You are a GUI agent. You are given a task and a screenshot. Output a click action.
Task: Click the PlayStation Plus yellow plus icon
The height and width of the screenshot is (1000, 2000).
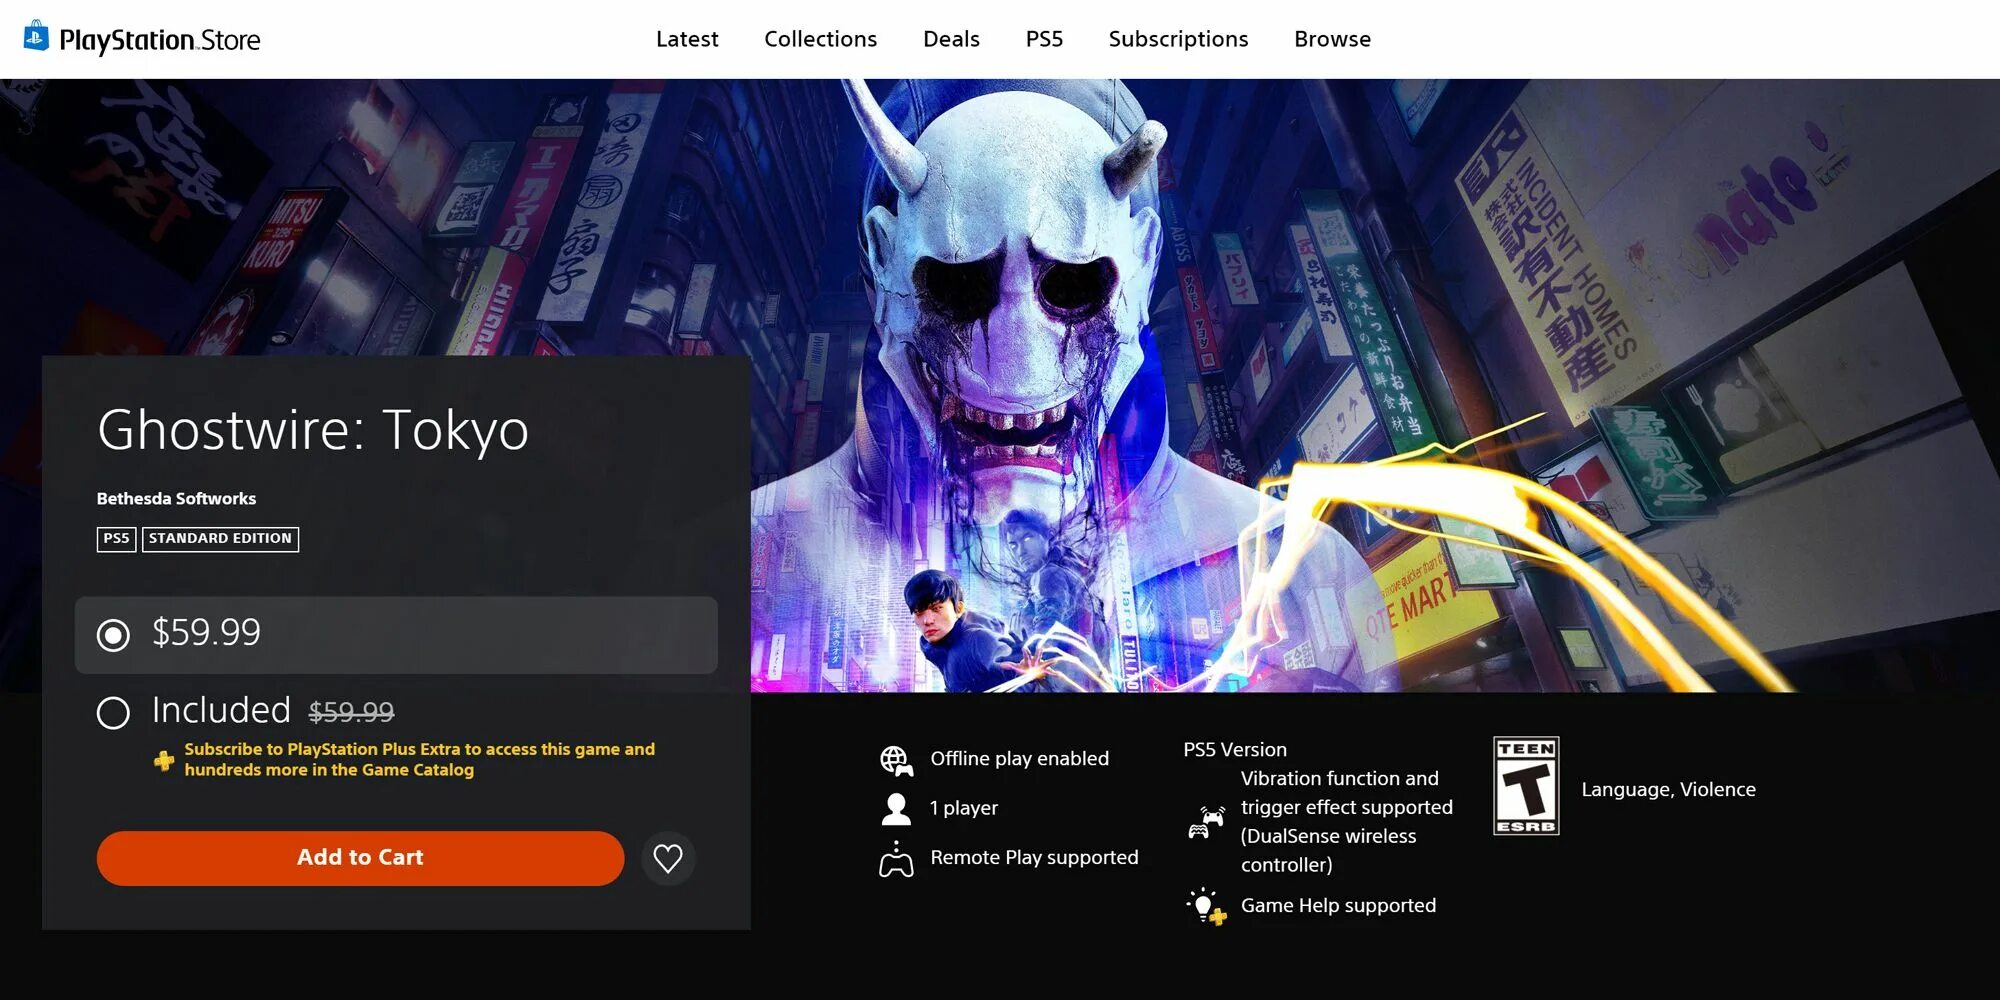(x=164, y=761)
